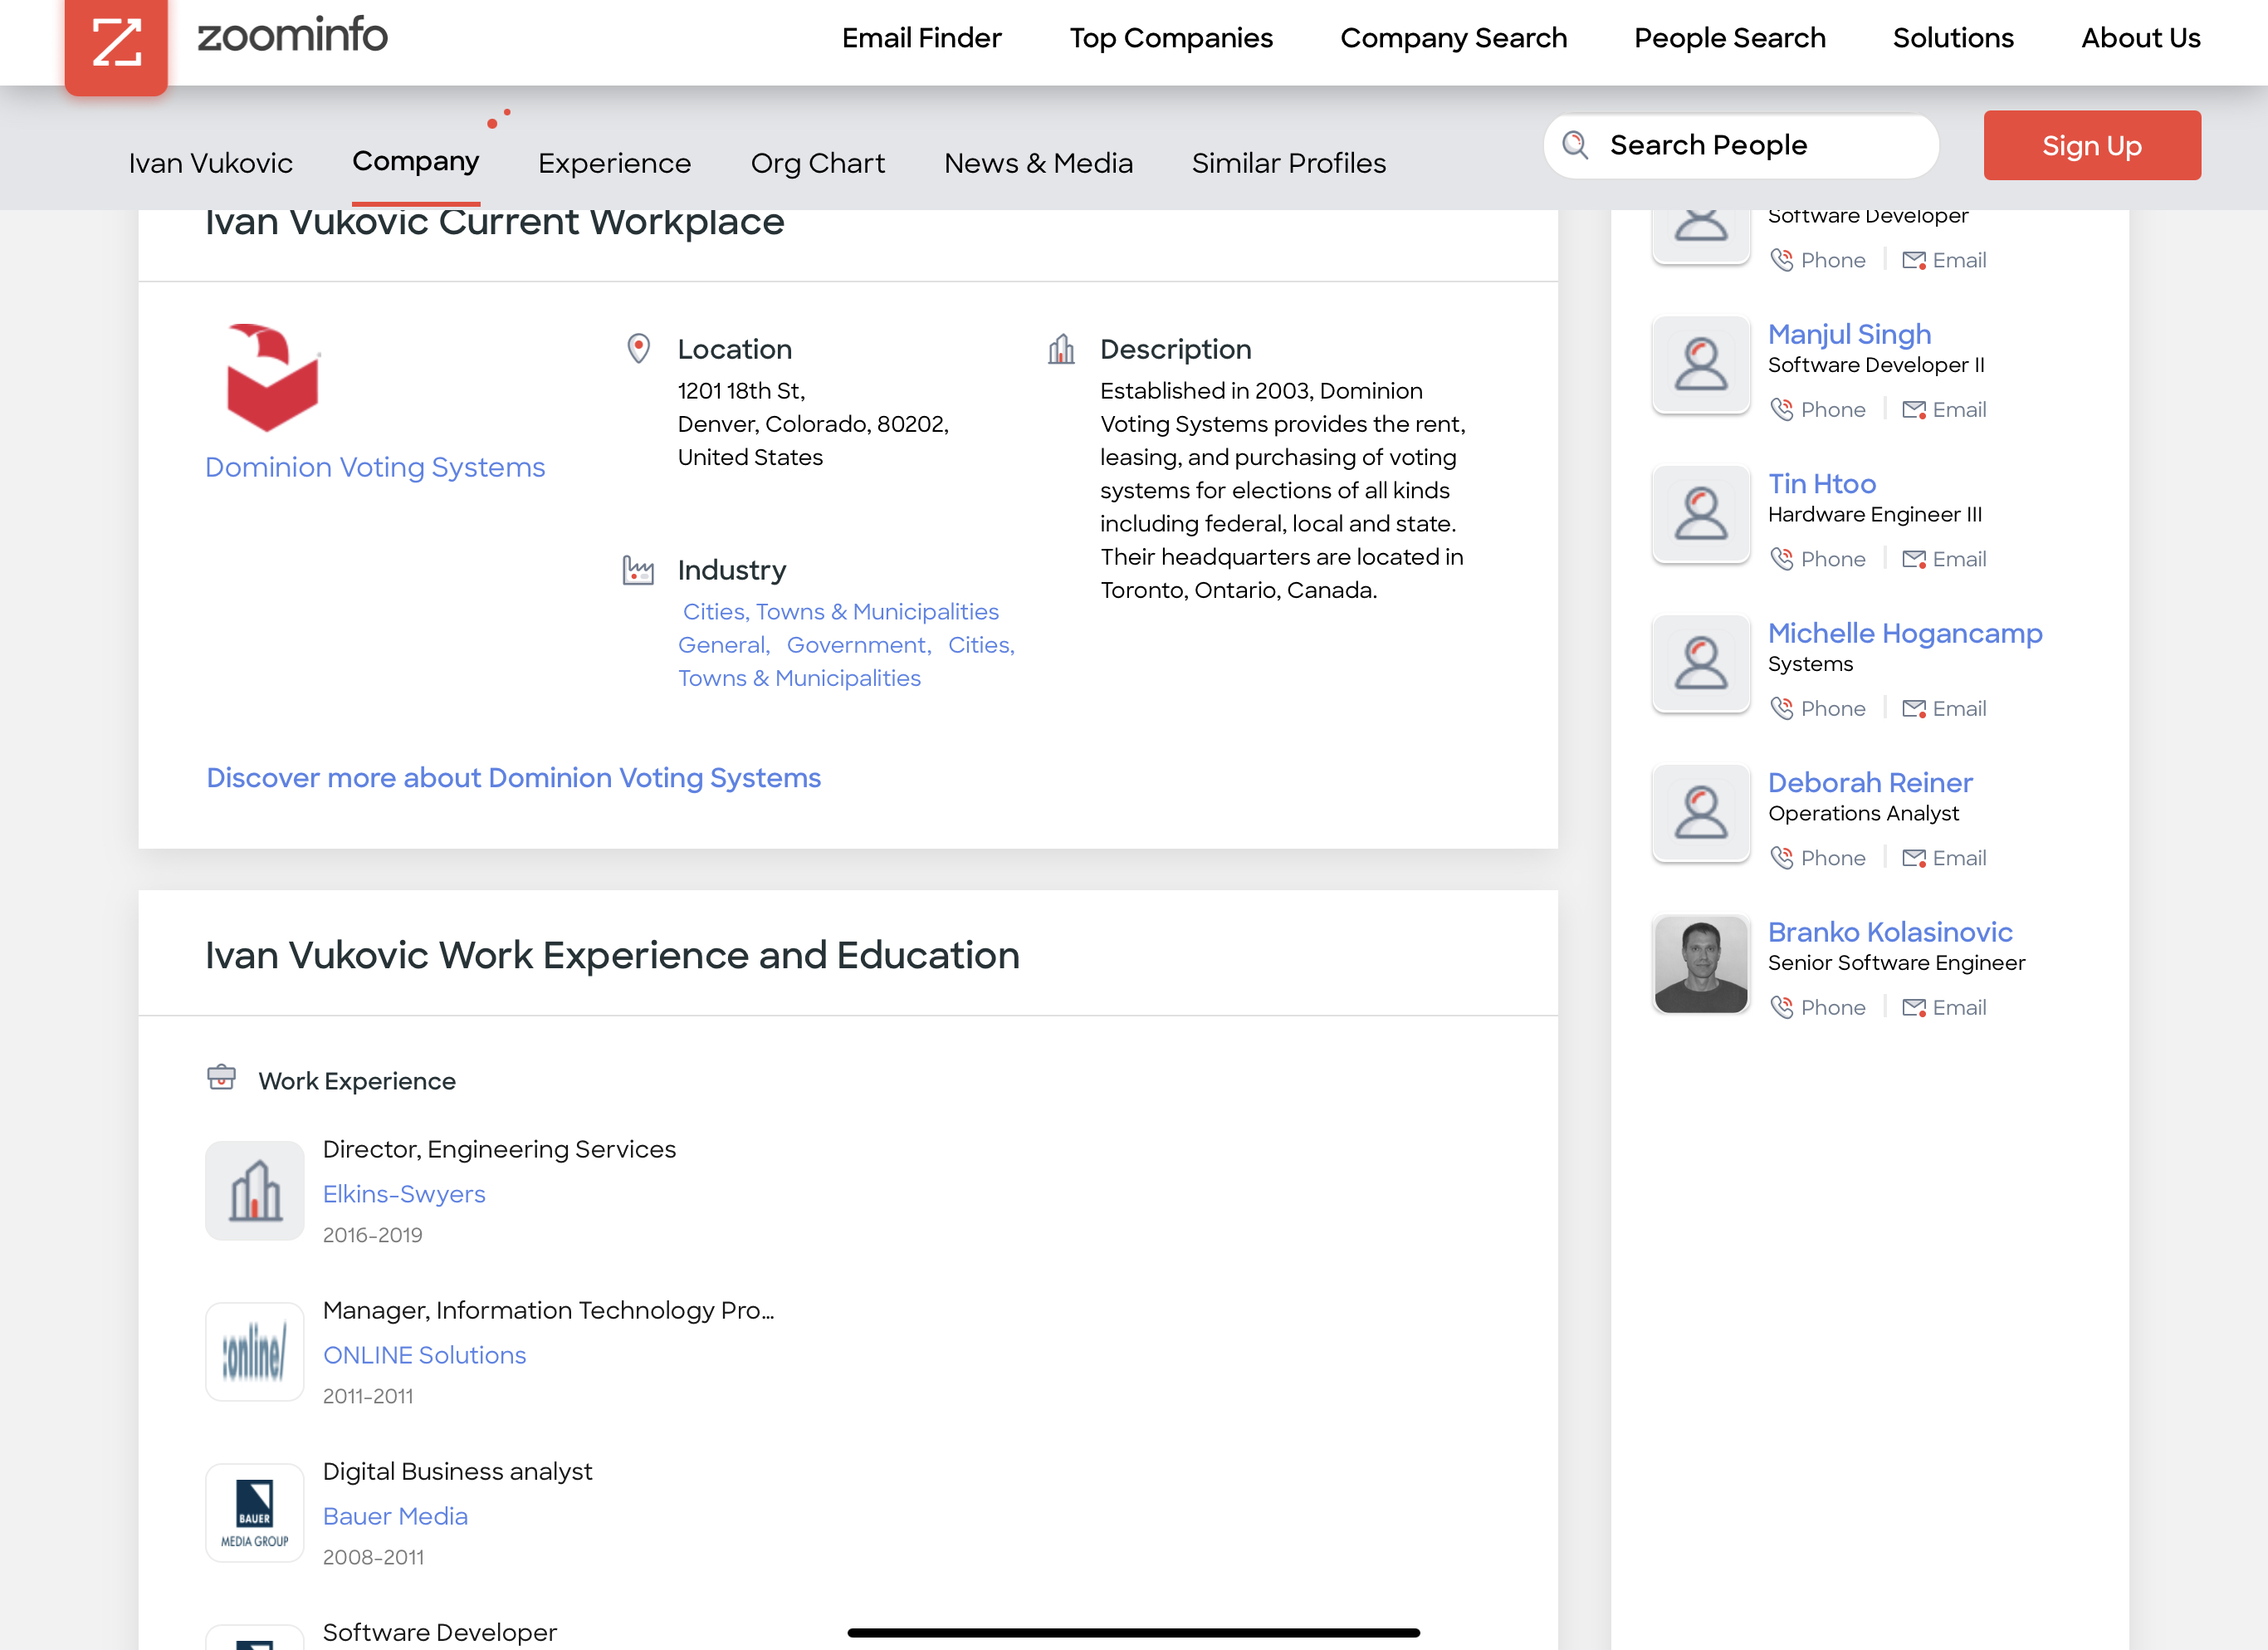The height and width of the screenshot is (1650, 2268).
Task: Click the phone icon for Manjul Singh
Action: pyautogui.click(x=1781, y=409)
